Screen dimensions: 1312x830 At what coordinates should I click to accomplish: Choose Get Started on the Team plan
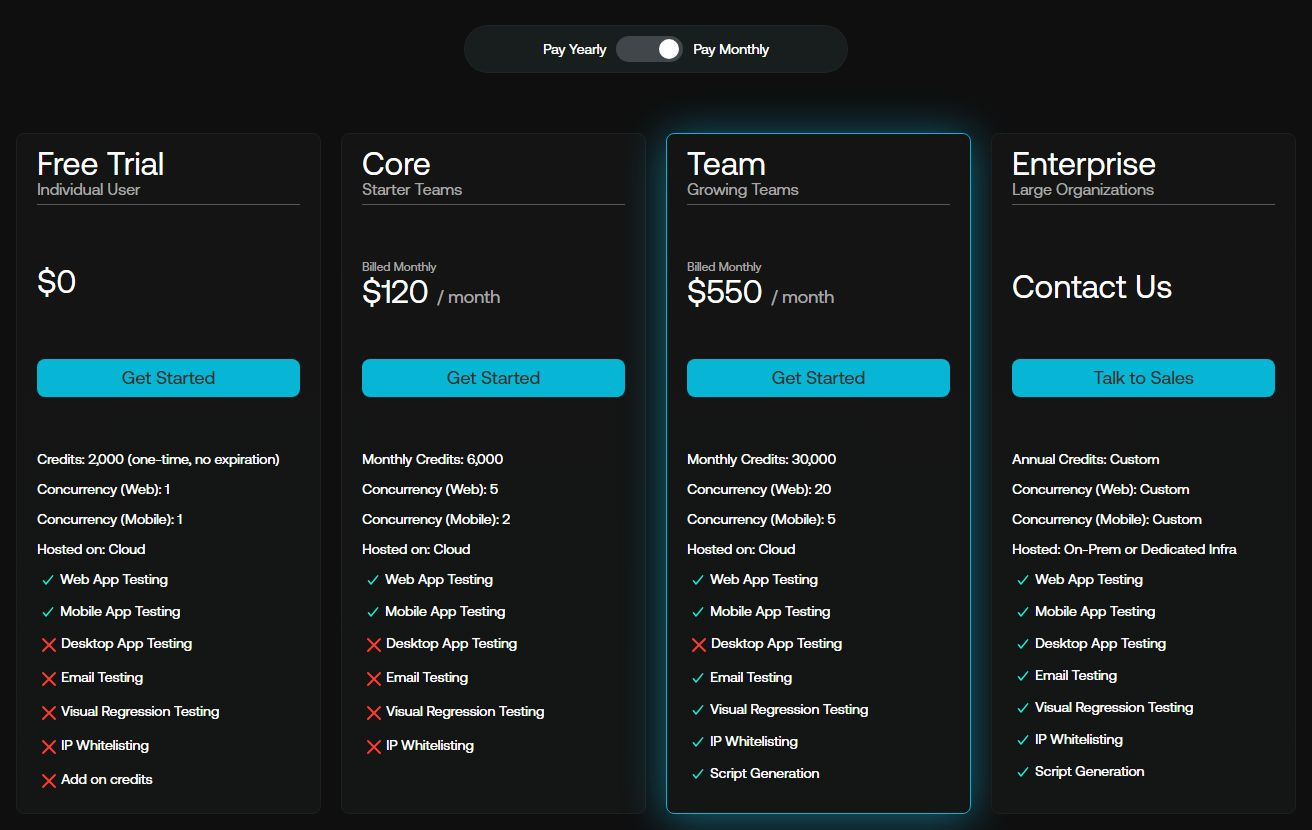coord(818,378)
